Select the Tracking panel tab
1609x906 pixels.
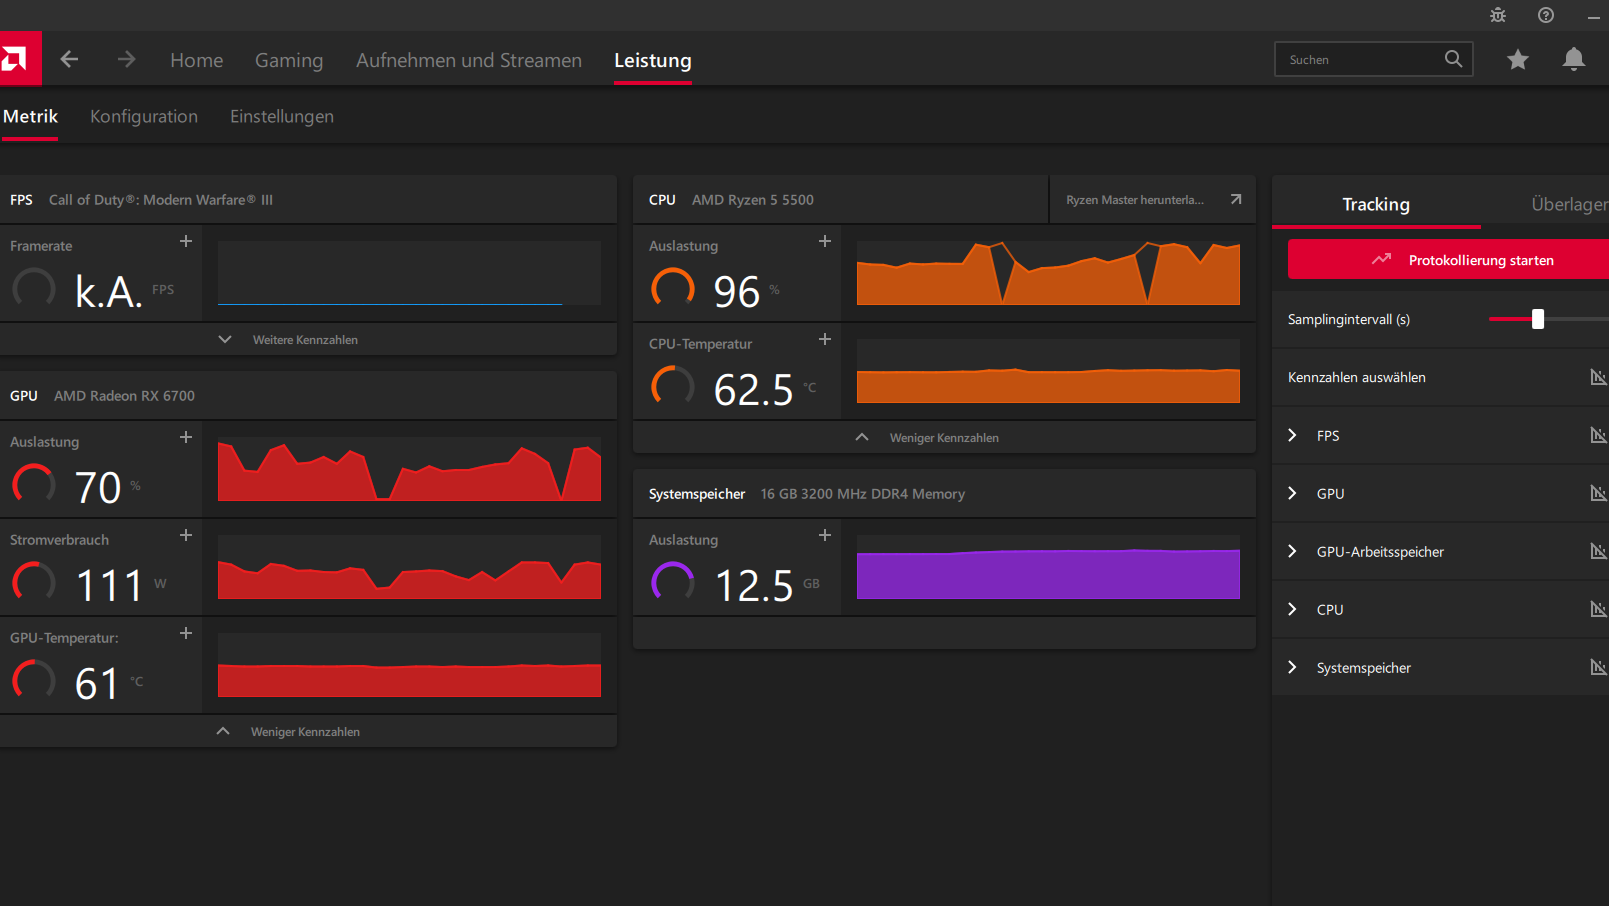[x=1376, y=204]
